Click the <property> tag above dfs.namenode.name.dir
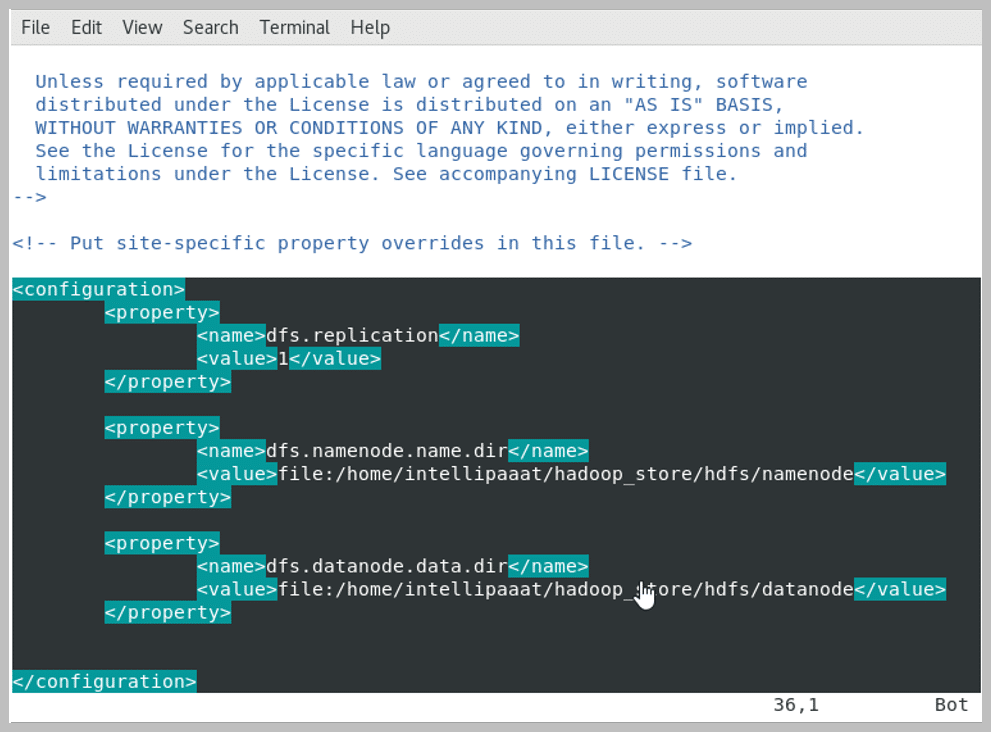This screenshot has width=991, height=732. tap(162, 428)
